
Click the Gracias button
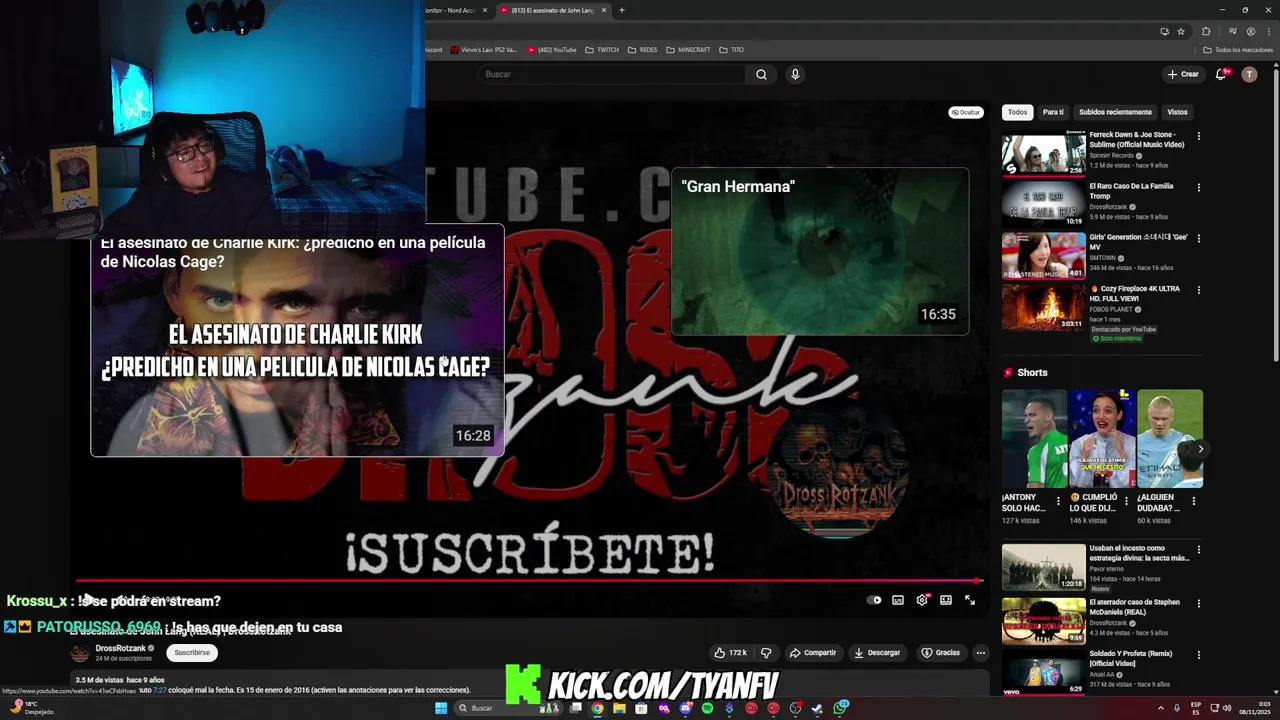coord(940,653)
